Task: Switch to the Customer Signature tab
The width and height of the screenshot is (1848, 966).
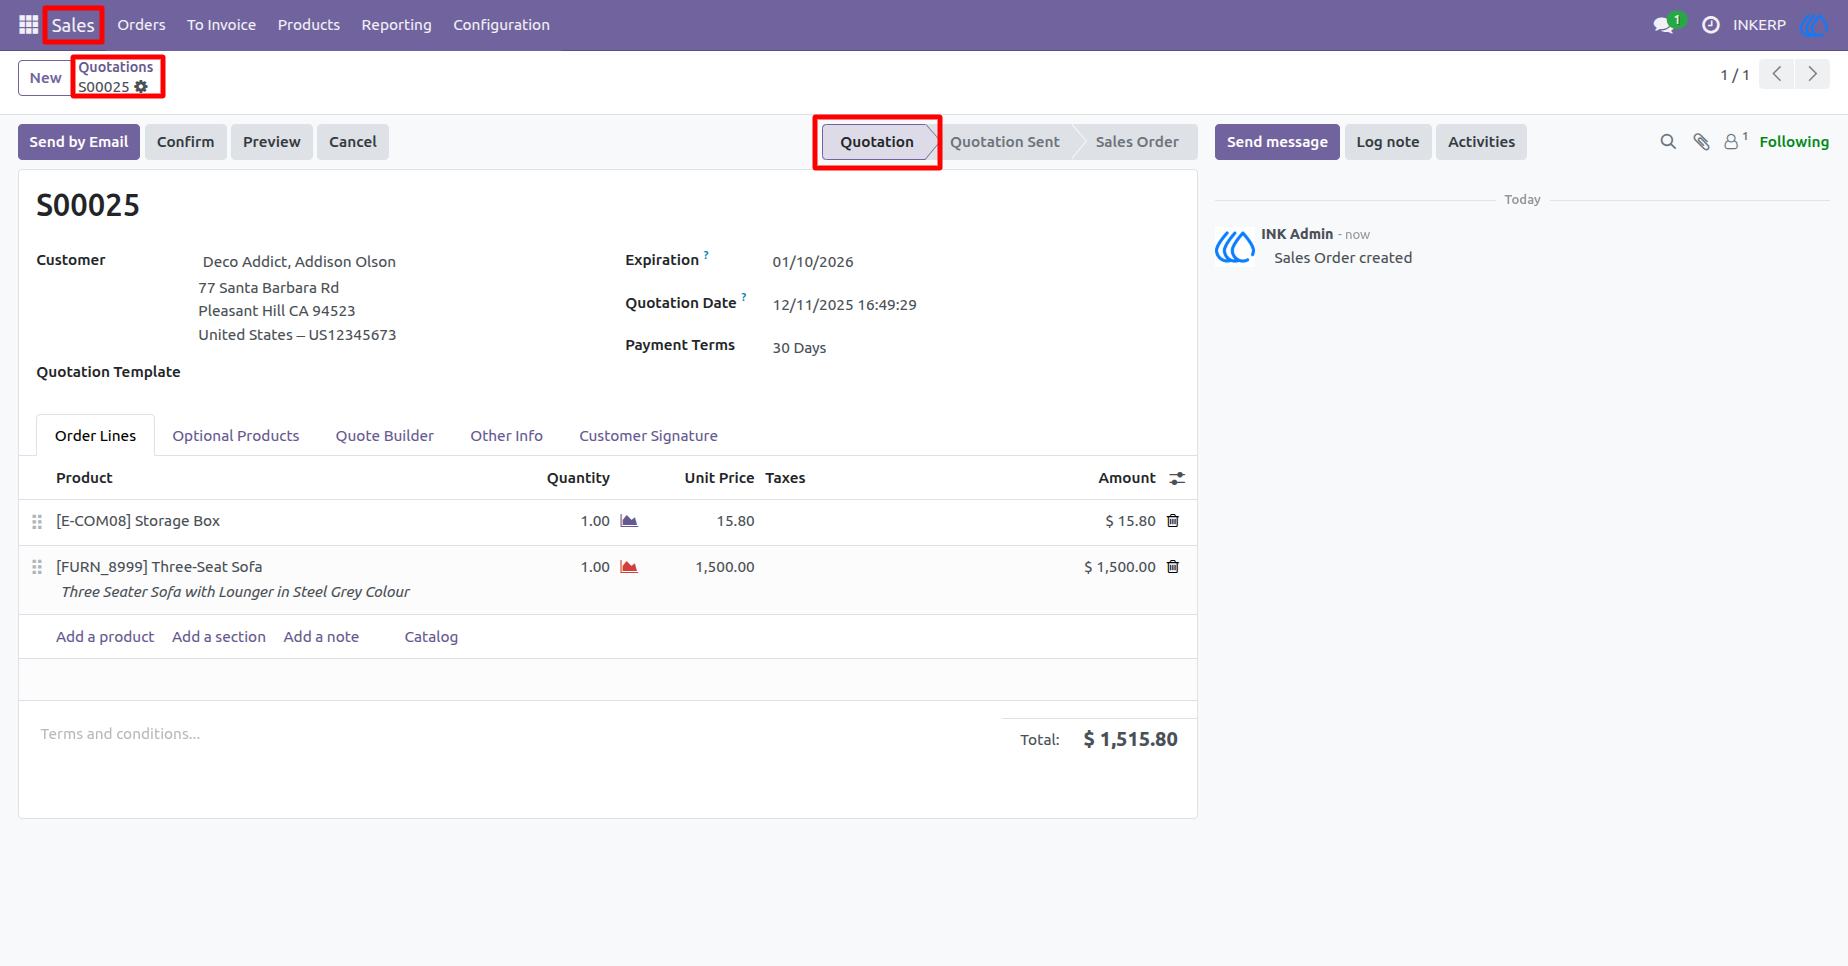Action: pos(648,436)
